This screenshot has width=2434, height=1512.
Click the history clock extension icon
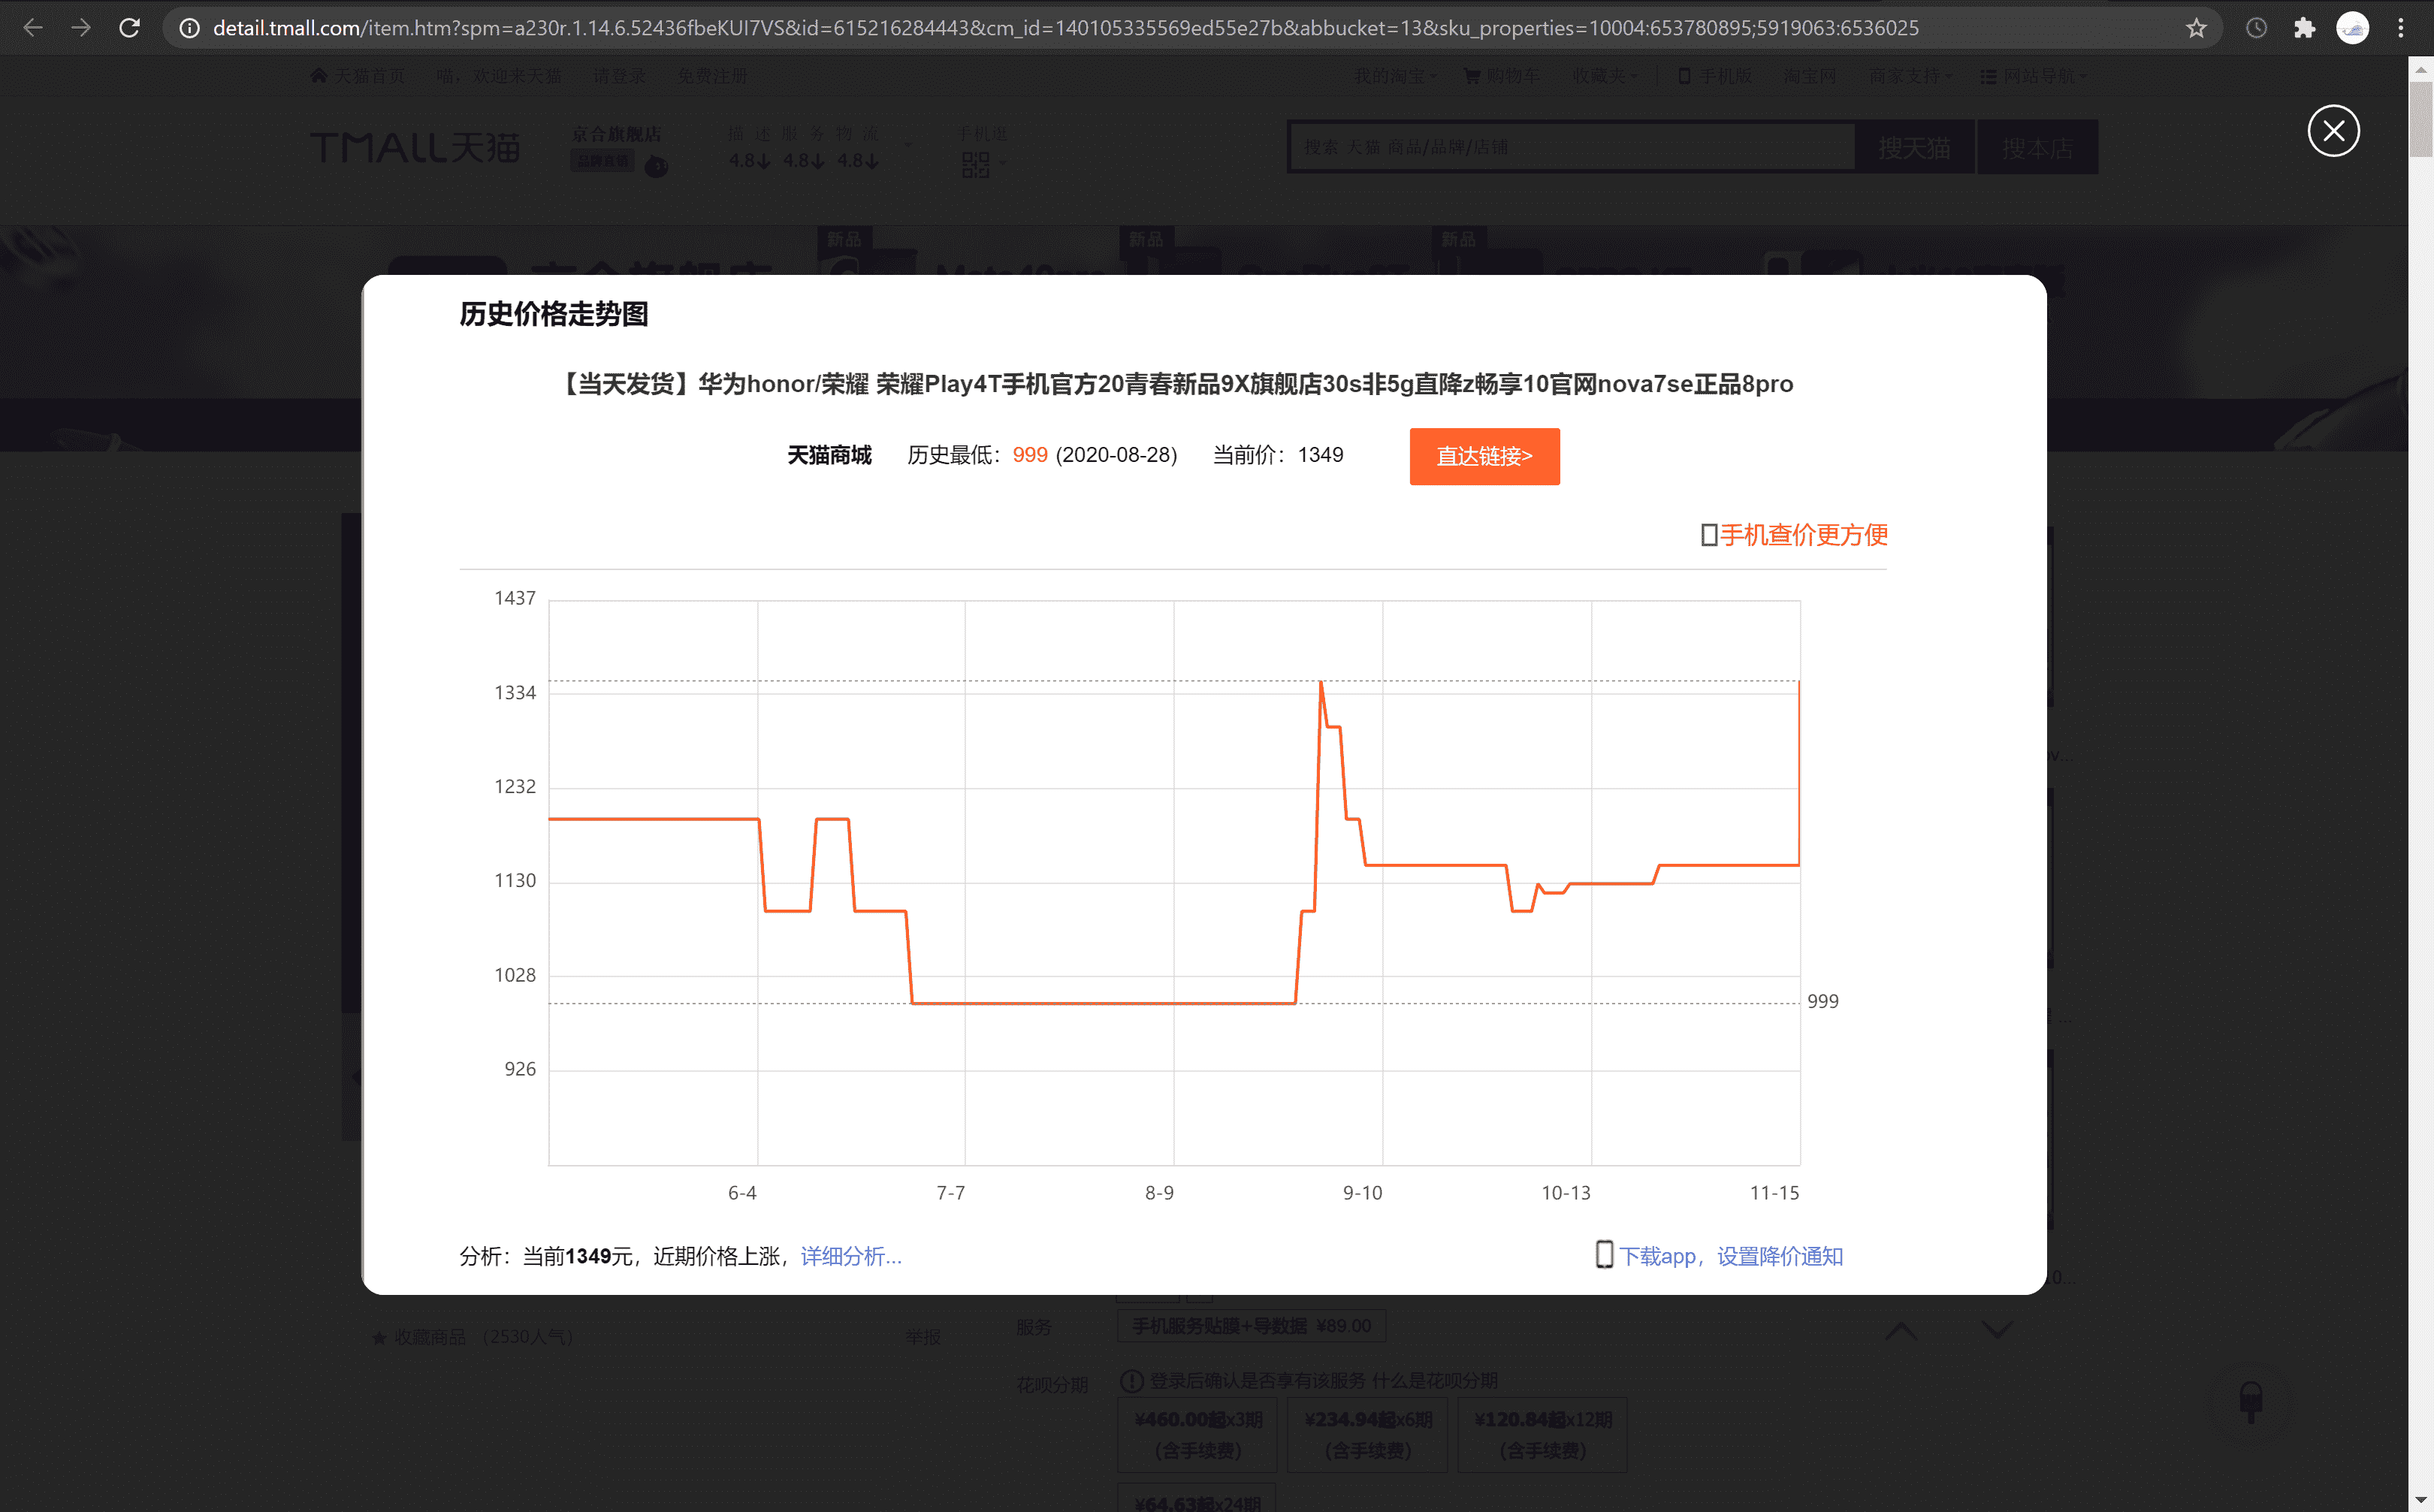2256,28
